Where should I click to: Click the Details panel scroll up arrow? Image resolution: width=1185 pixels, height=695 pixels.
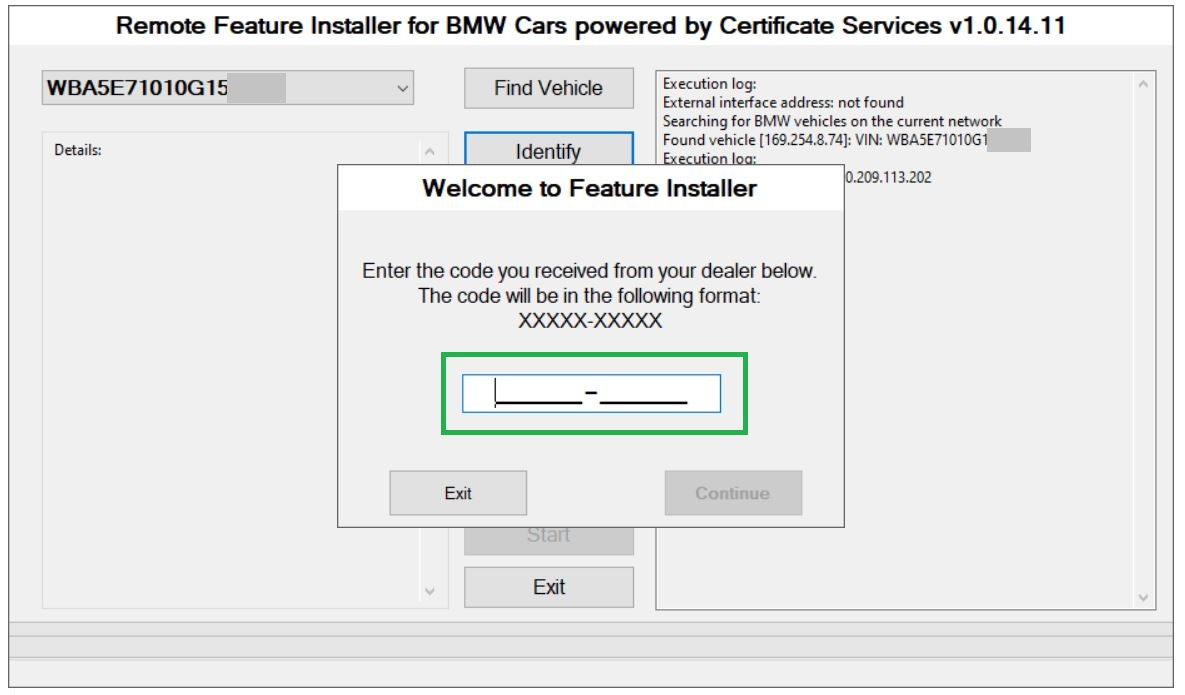pos(430,152)
